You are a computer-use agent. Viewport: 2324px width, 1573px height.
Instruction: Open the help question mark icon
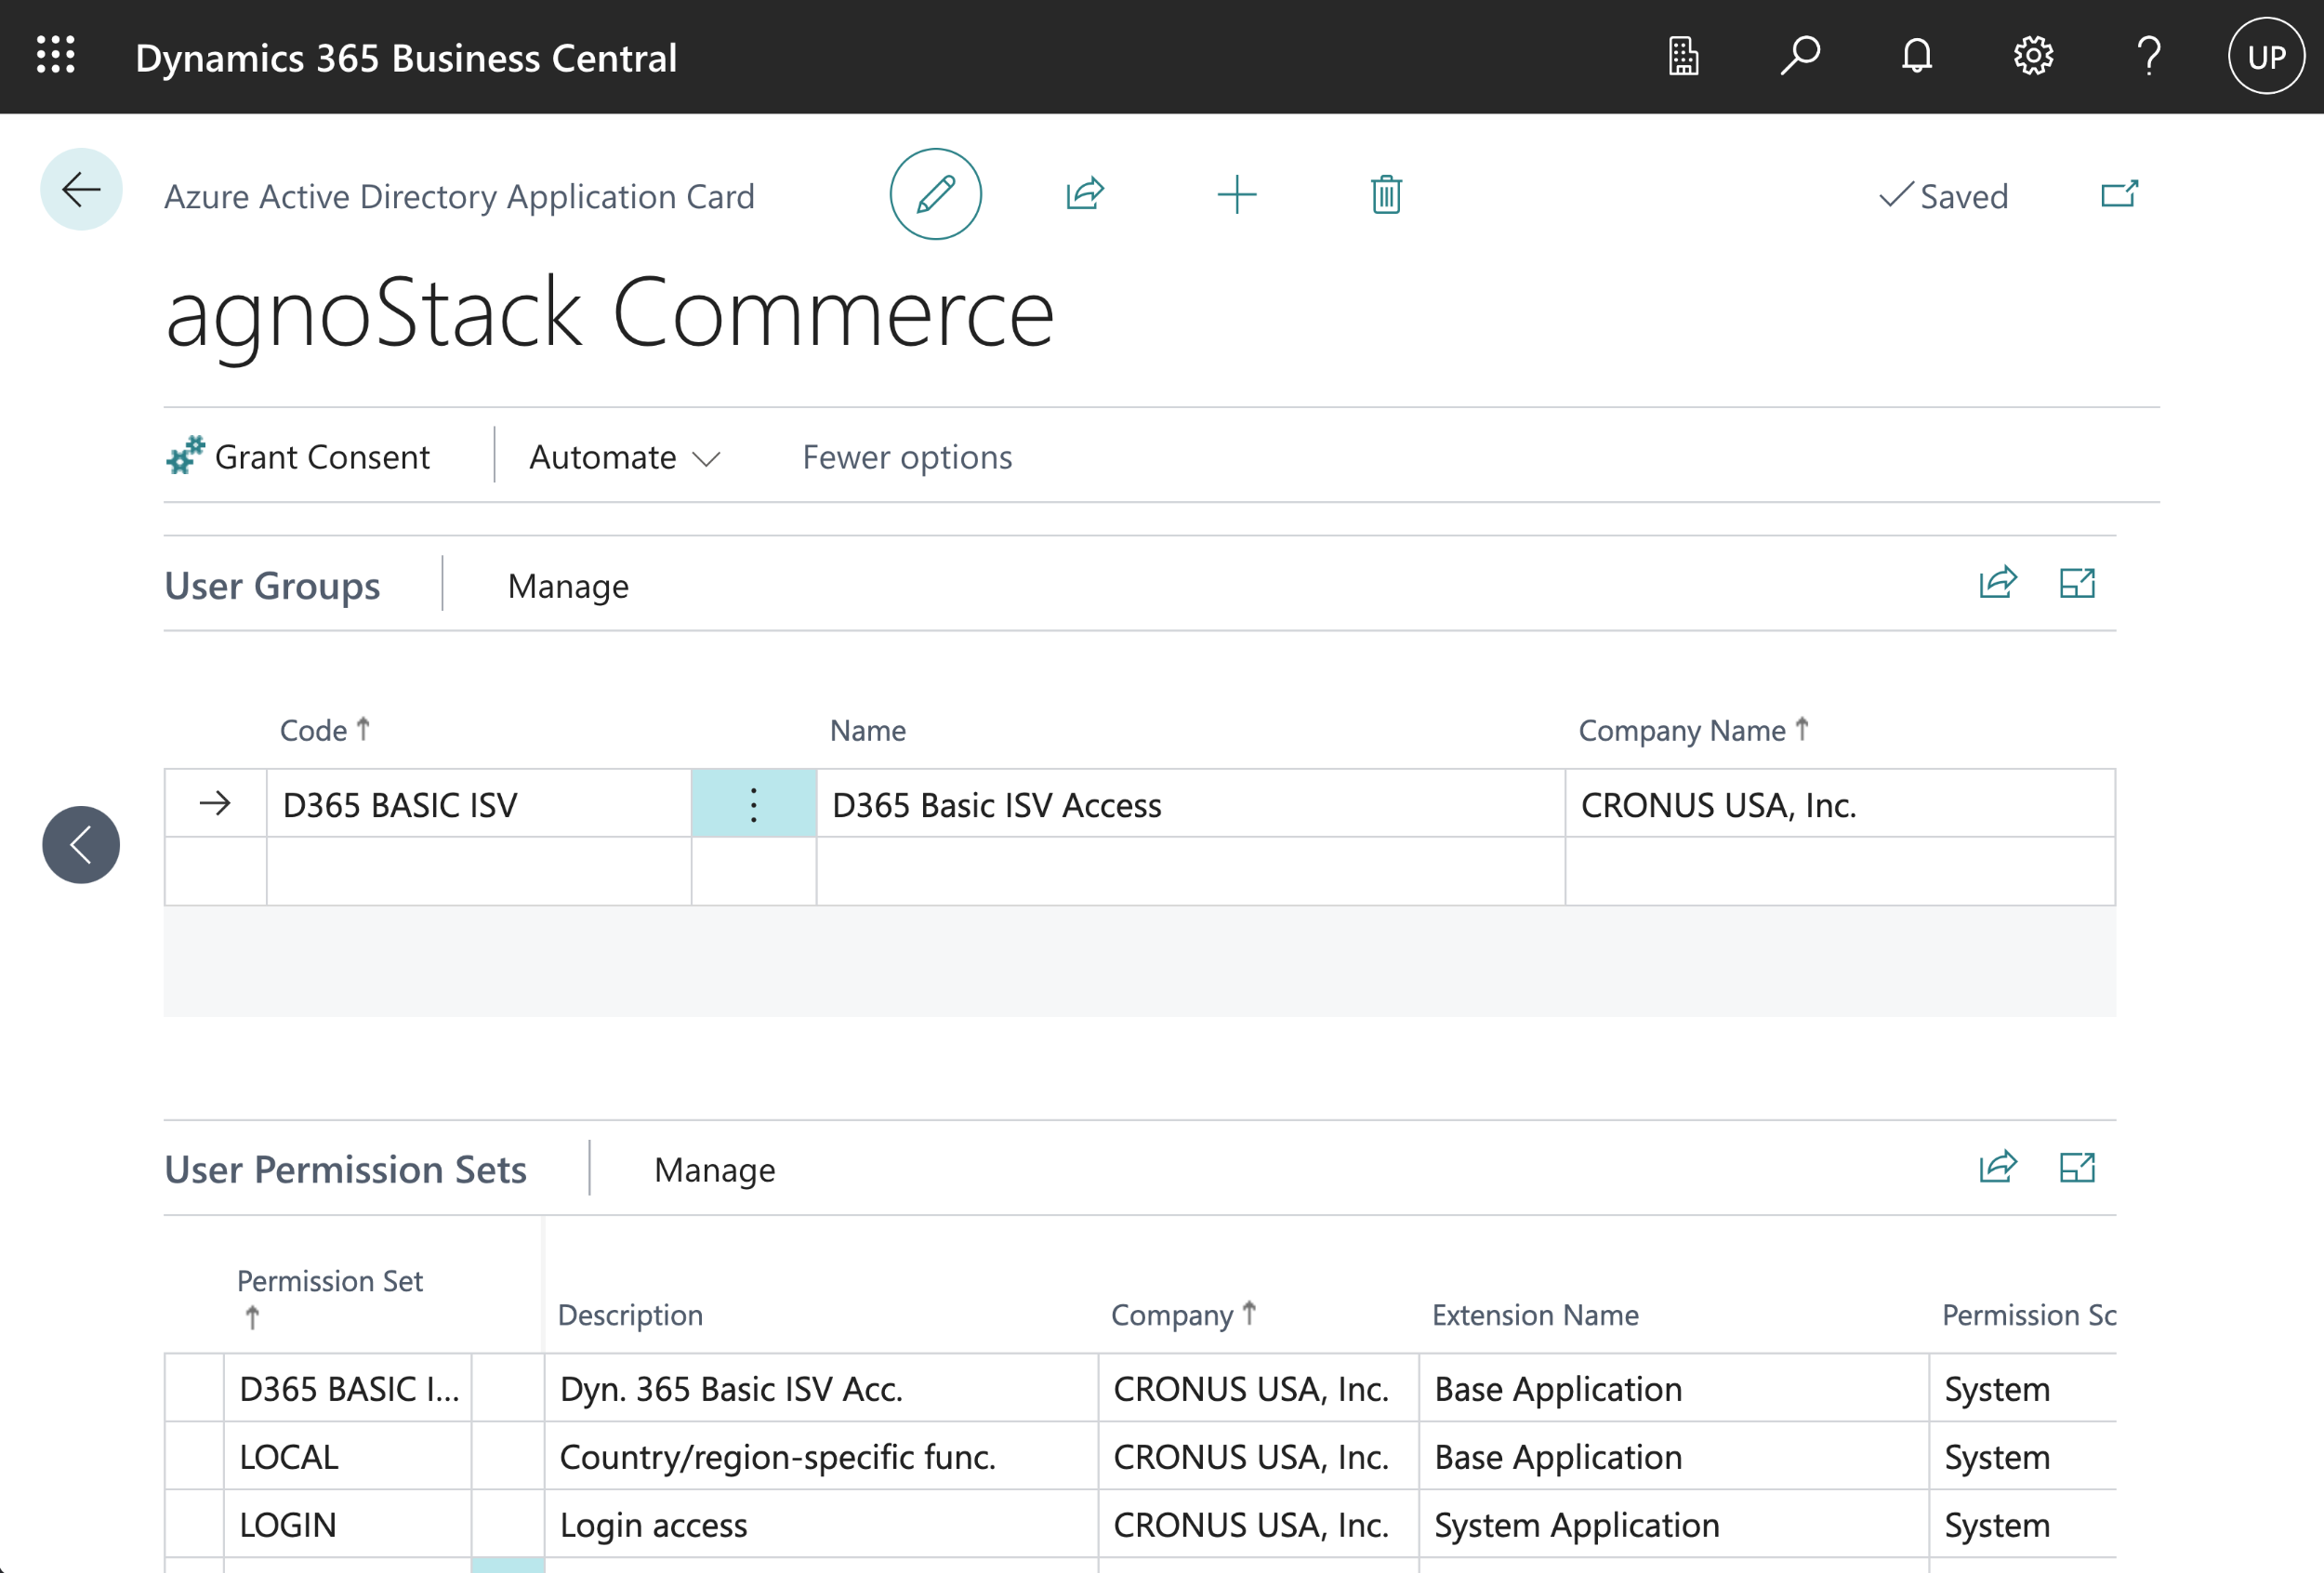coord(2149,56)
